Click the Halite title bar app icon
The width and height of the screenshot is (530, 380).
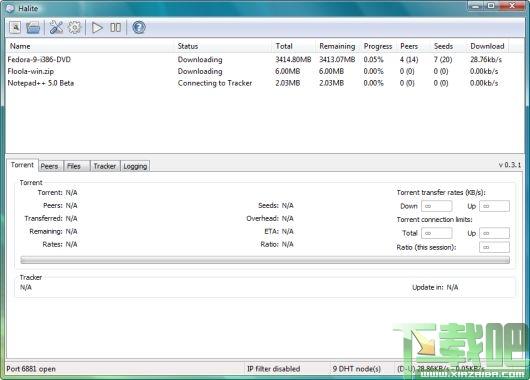10,8
